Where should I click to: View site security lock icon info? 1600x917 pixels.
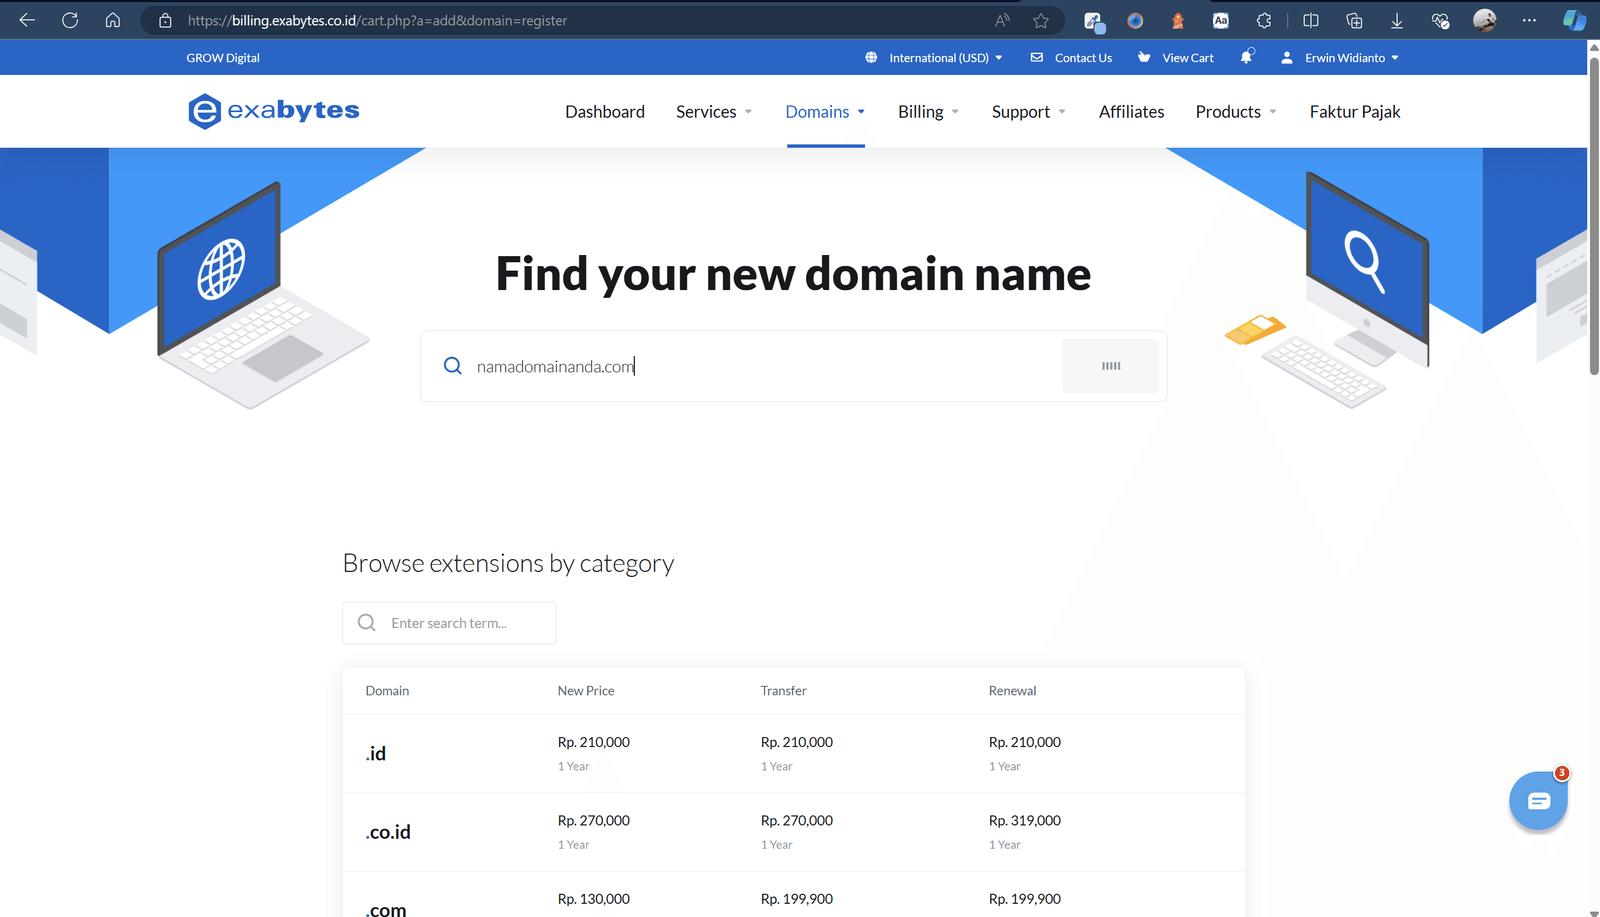pos(165,20)
